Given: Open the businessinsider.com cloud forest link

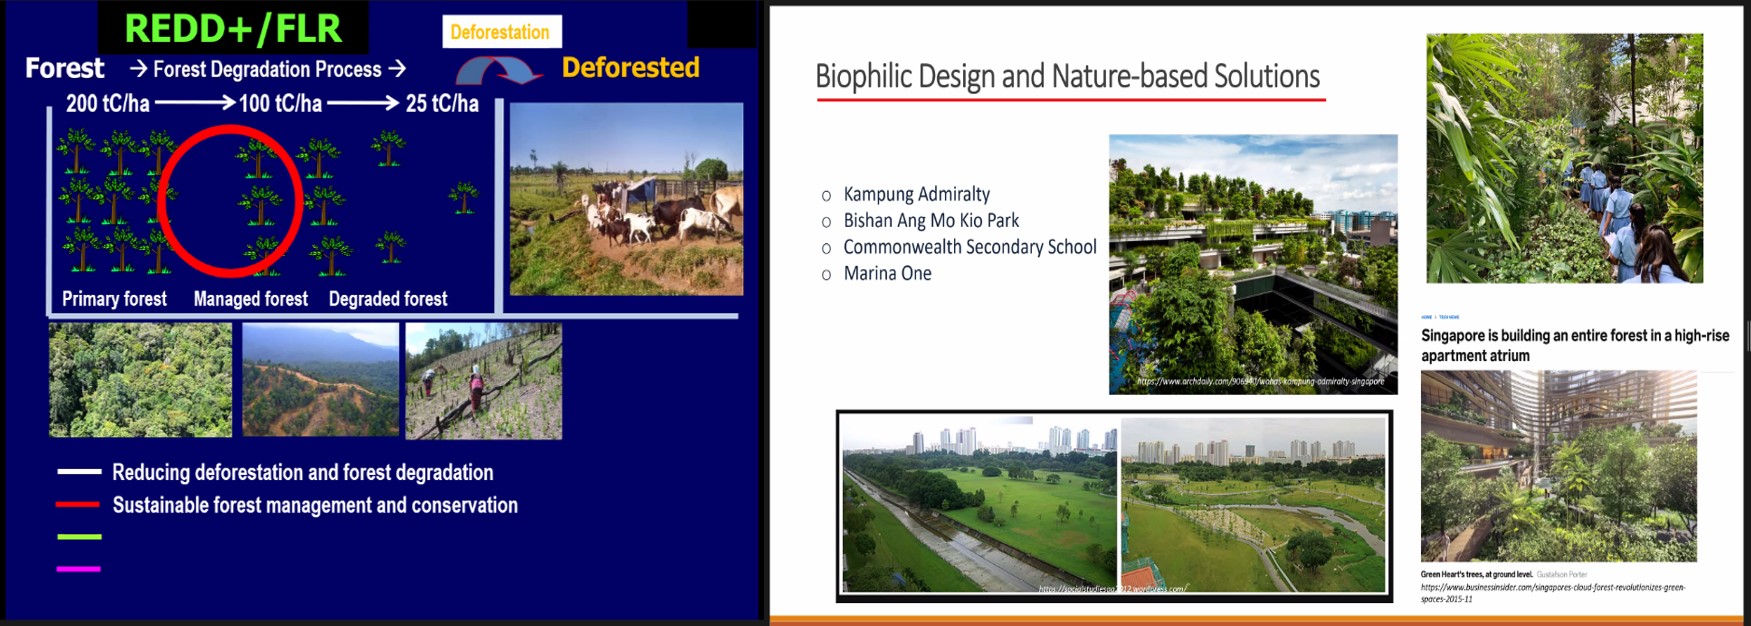Looking at the screenshot, I should coord(1552,592).
